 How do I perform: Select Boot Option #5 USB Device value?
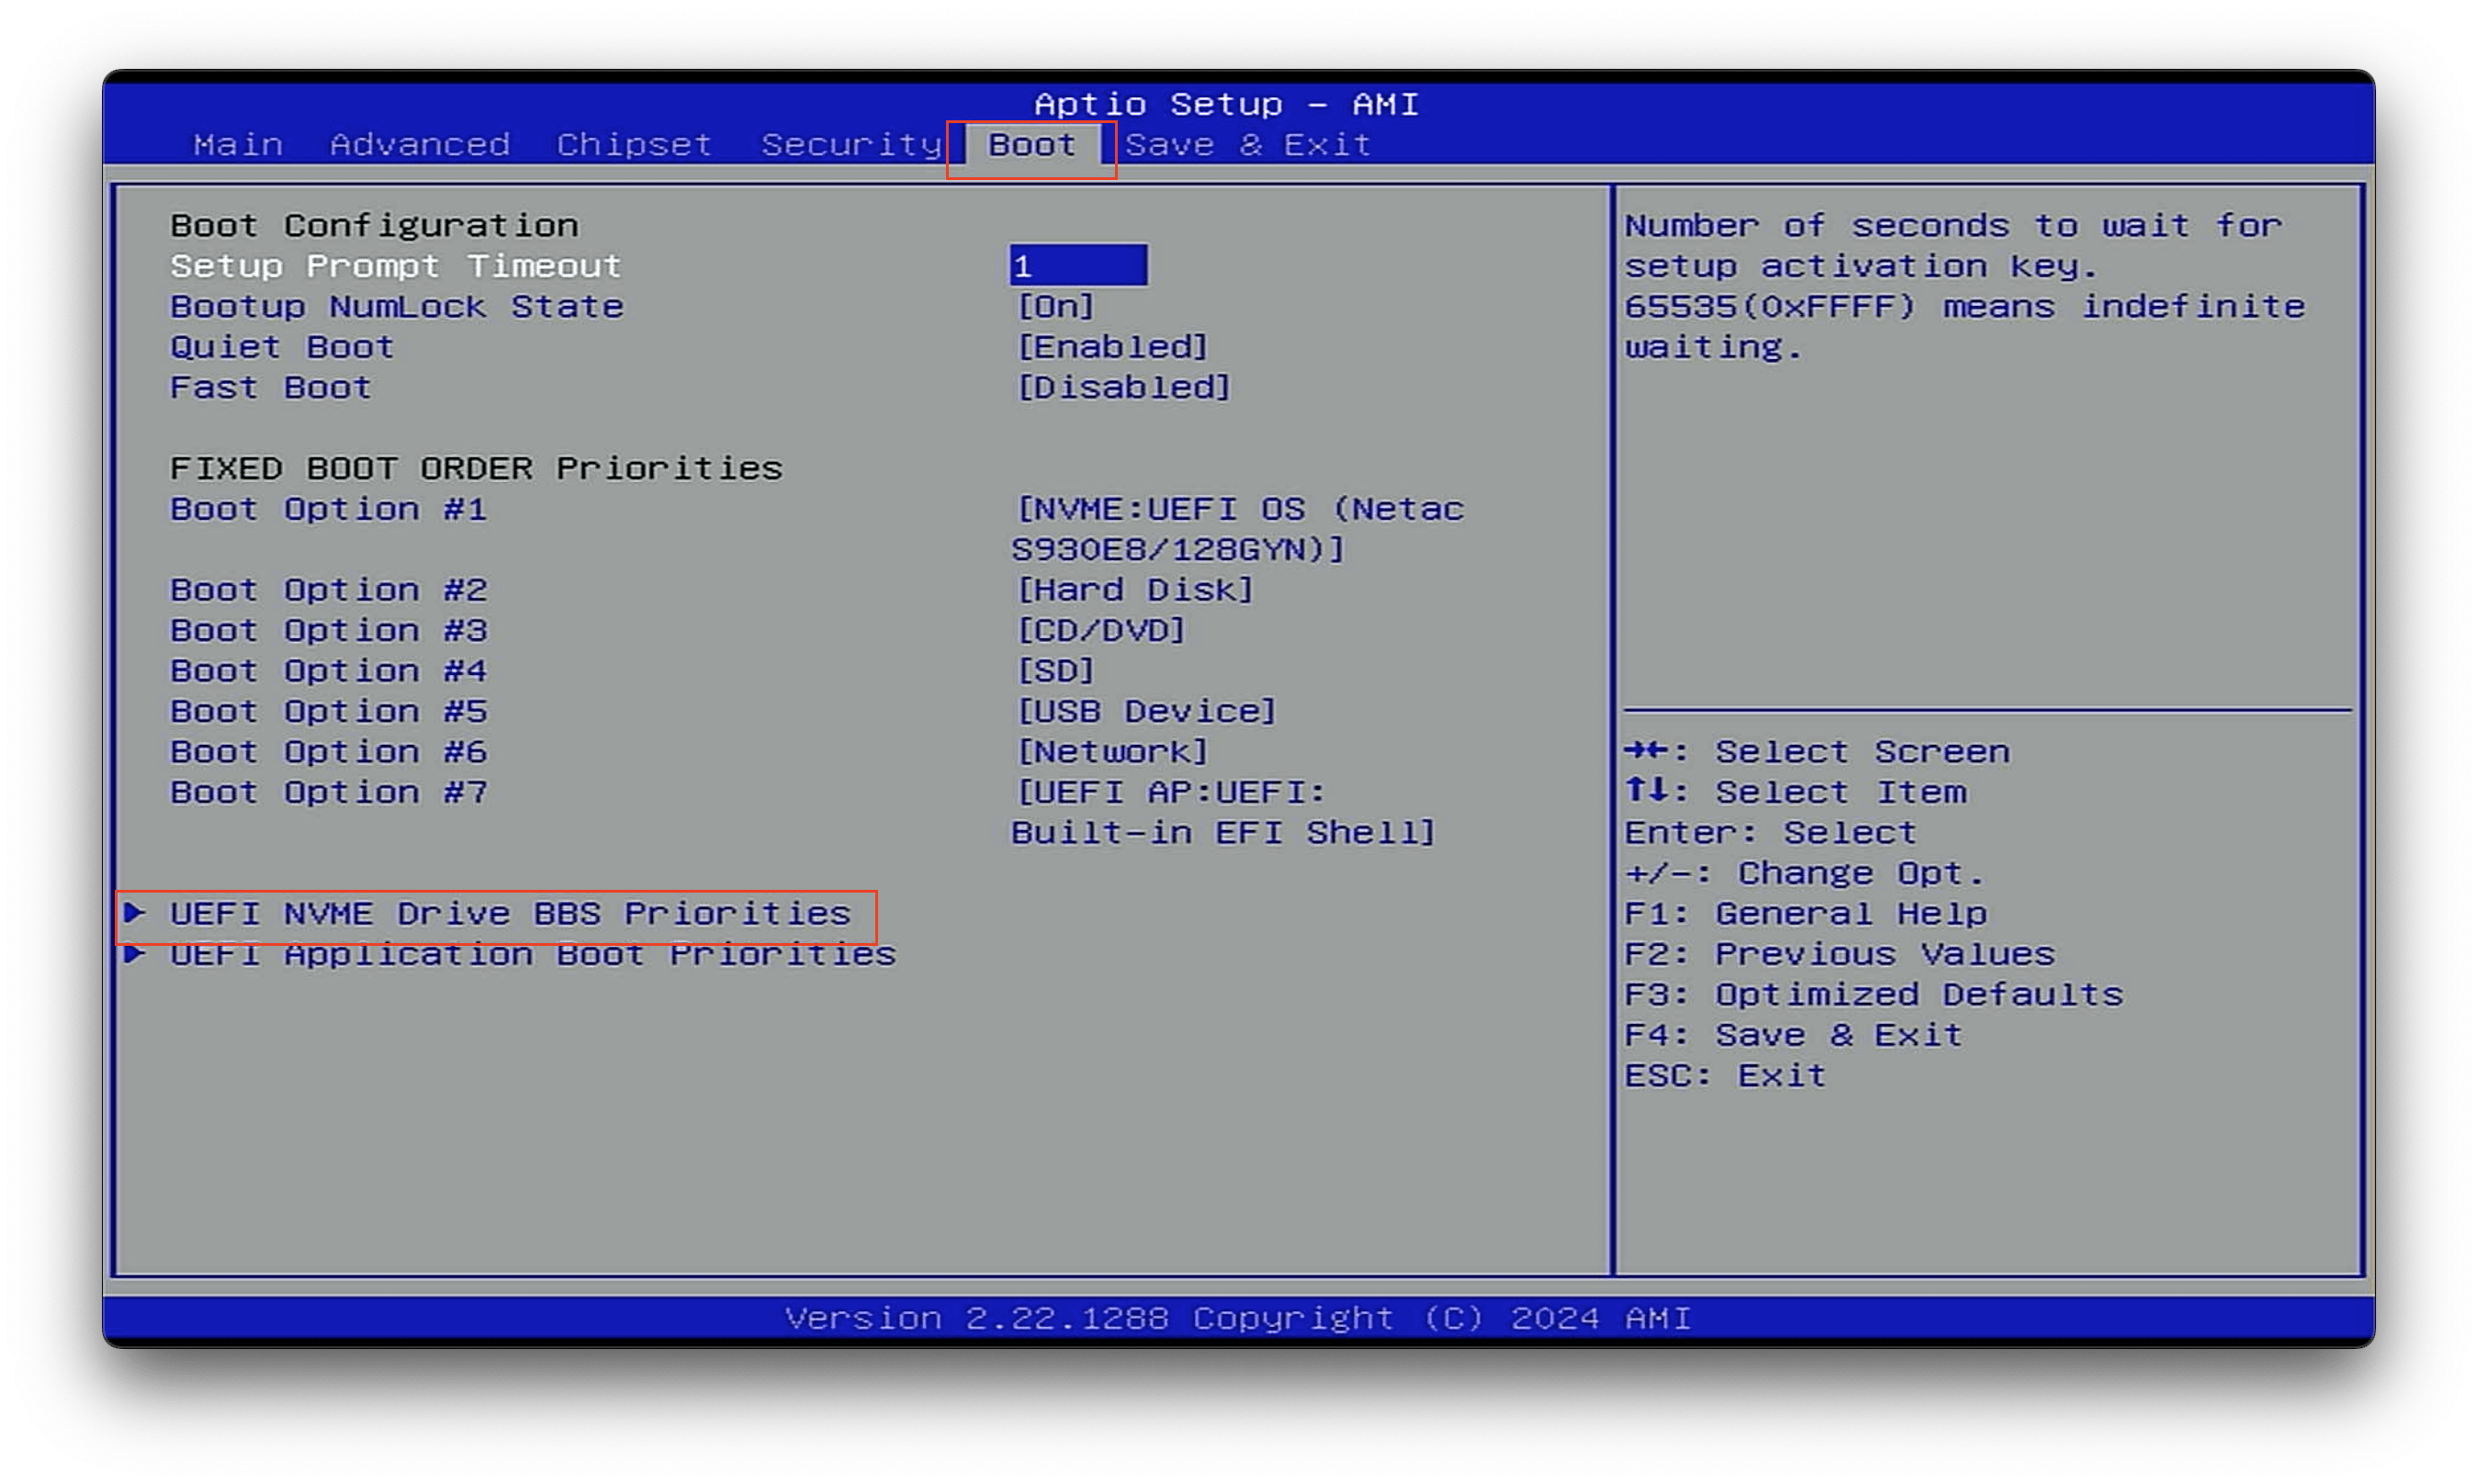pos(1146,711)
